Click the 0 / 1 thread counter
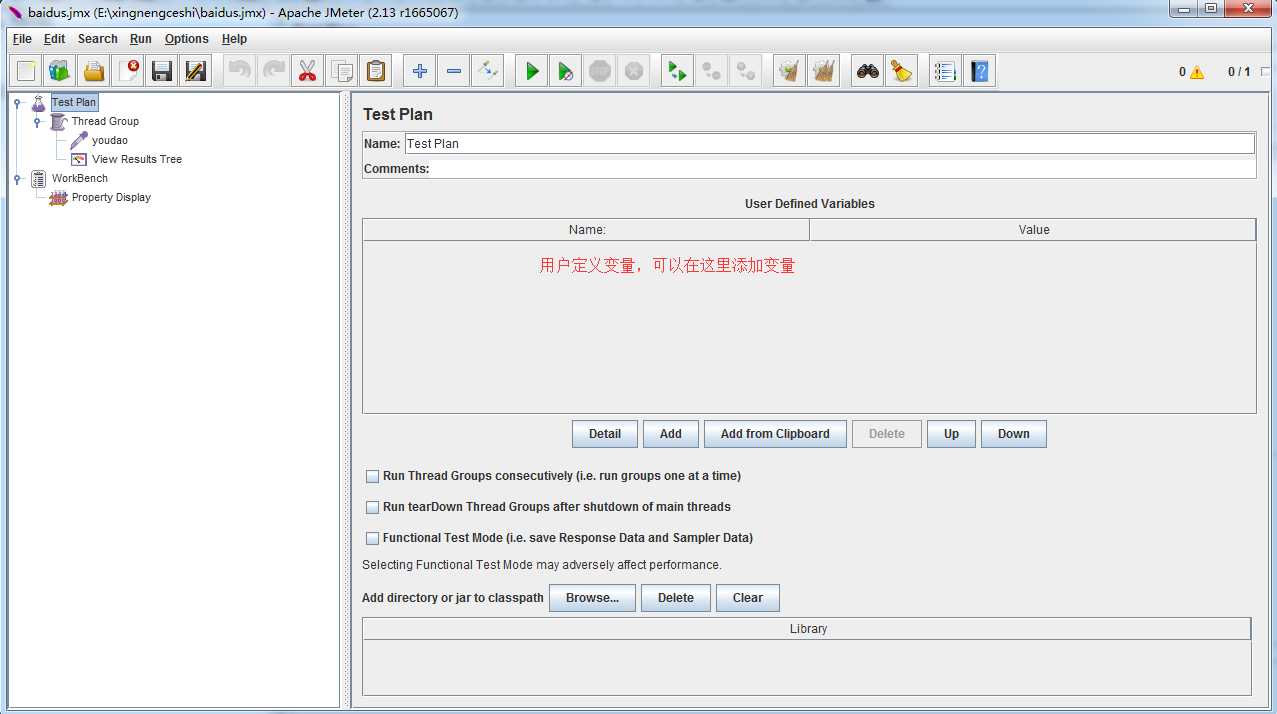The image size is (1277, 714). tap(1239, 72)
